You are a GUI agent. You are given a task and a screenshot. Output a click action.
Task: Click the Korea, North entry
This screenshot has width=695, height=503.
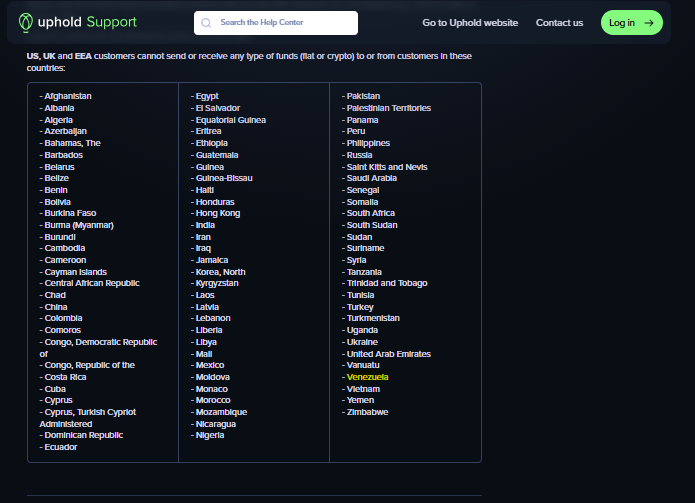[x=220, y=272]
